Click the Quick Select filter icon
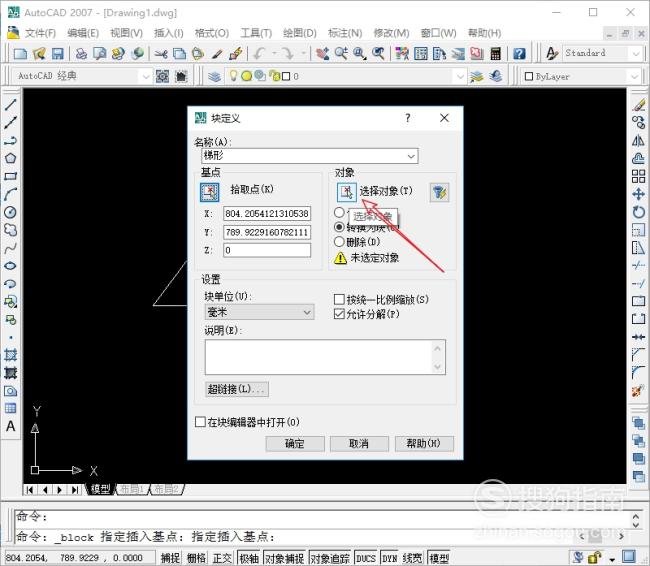The height and width of the screenshot is (566, 650). click(439, 192)
